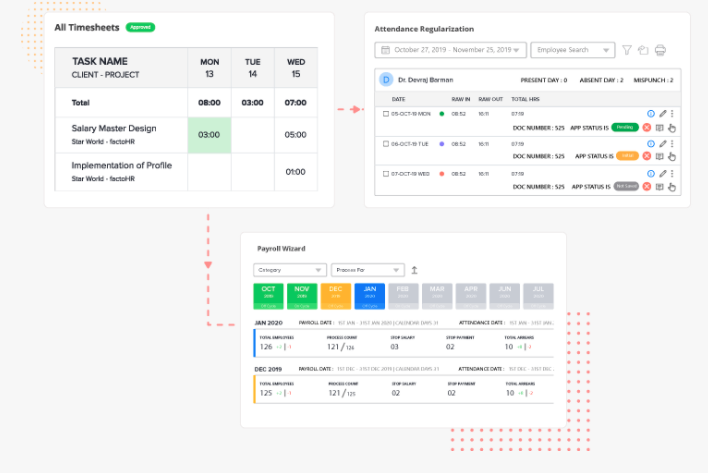Tick the checkbox for 06-OCT-19 TUE
This screenshot has width=708, height=473.
[x=386, y=144]
